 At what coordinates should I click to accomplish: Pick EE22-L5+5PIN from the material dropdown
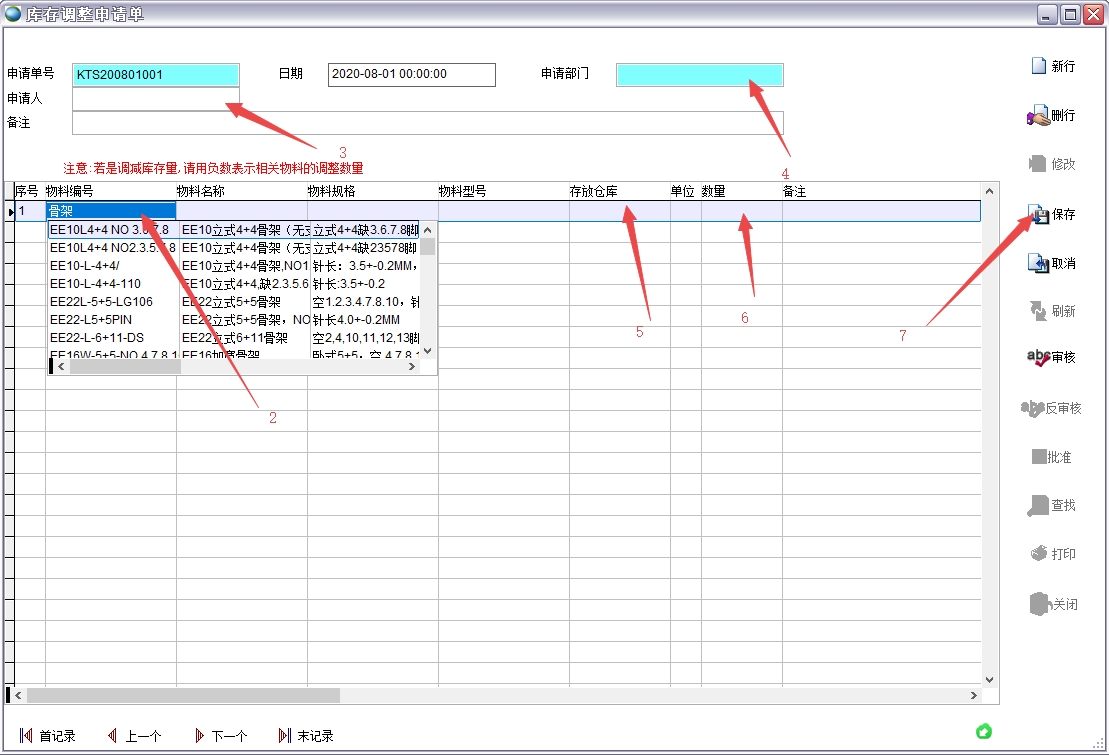click(90, 320)
